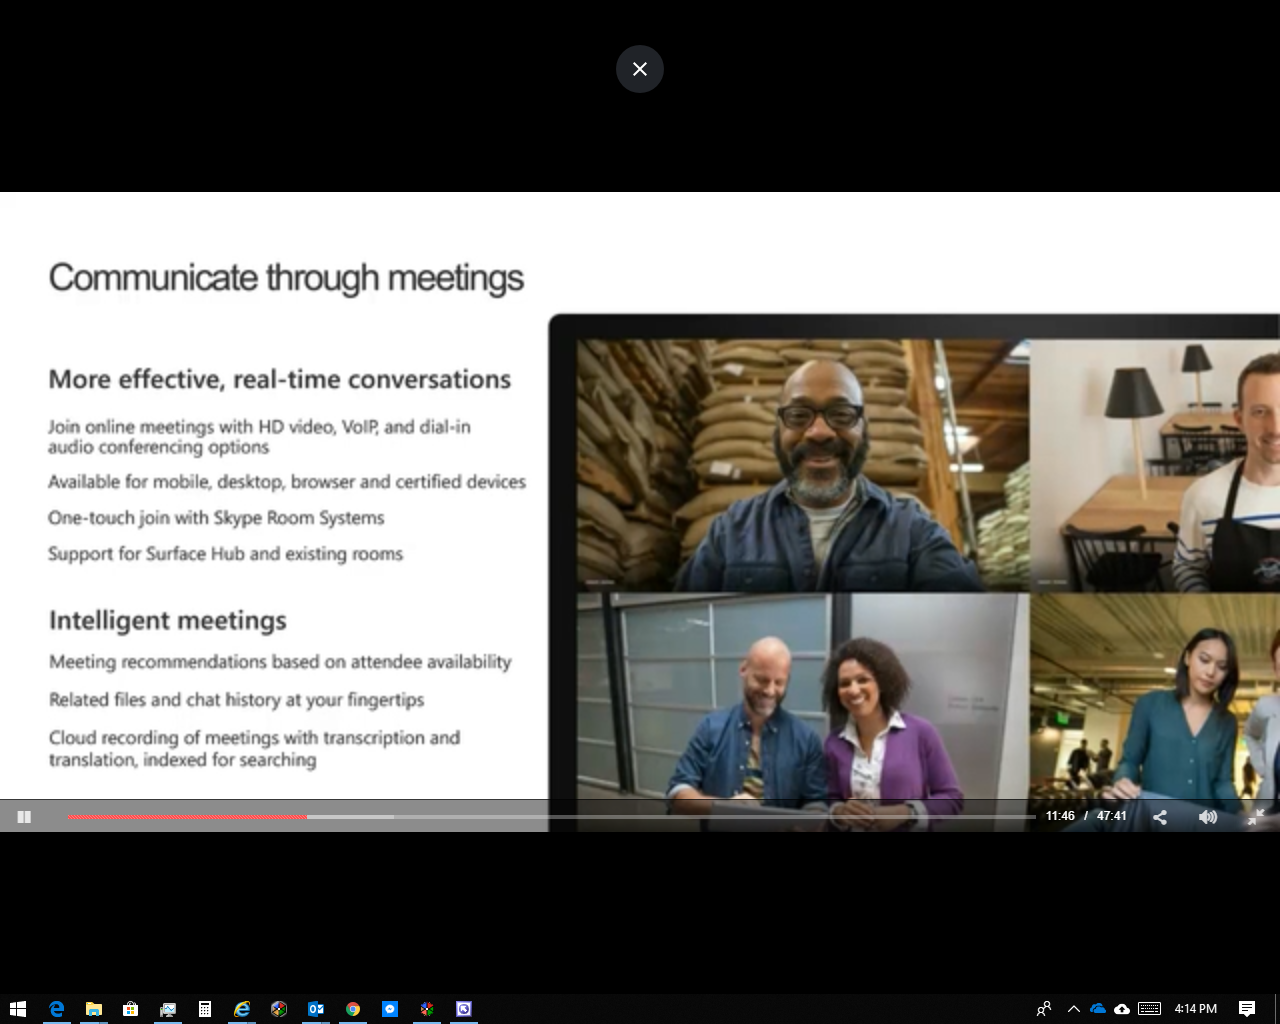Open the touch keyboard
This screenshot has height=1024, width=1280.
pos(1150,1009)
